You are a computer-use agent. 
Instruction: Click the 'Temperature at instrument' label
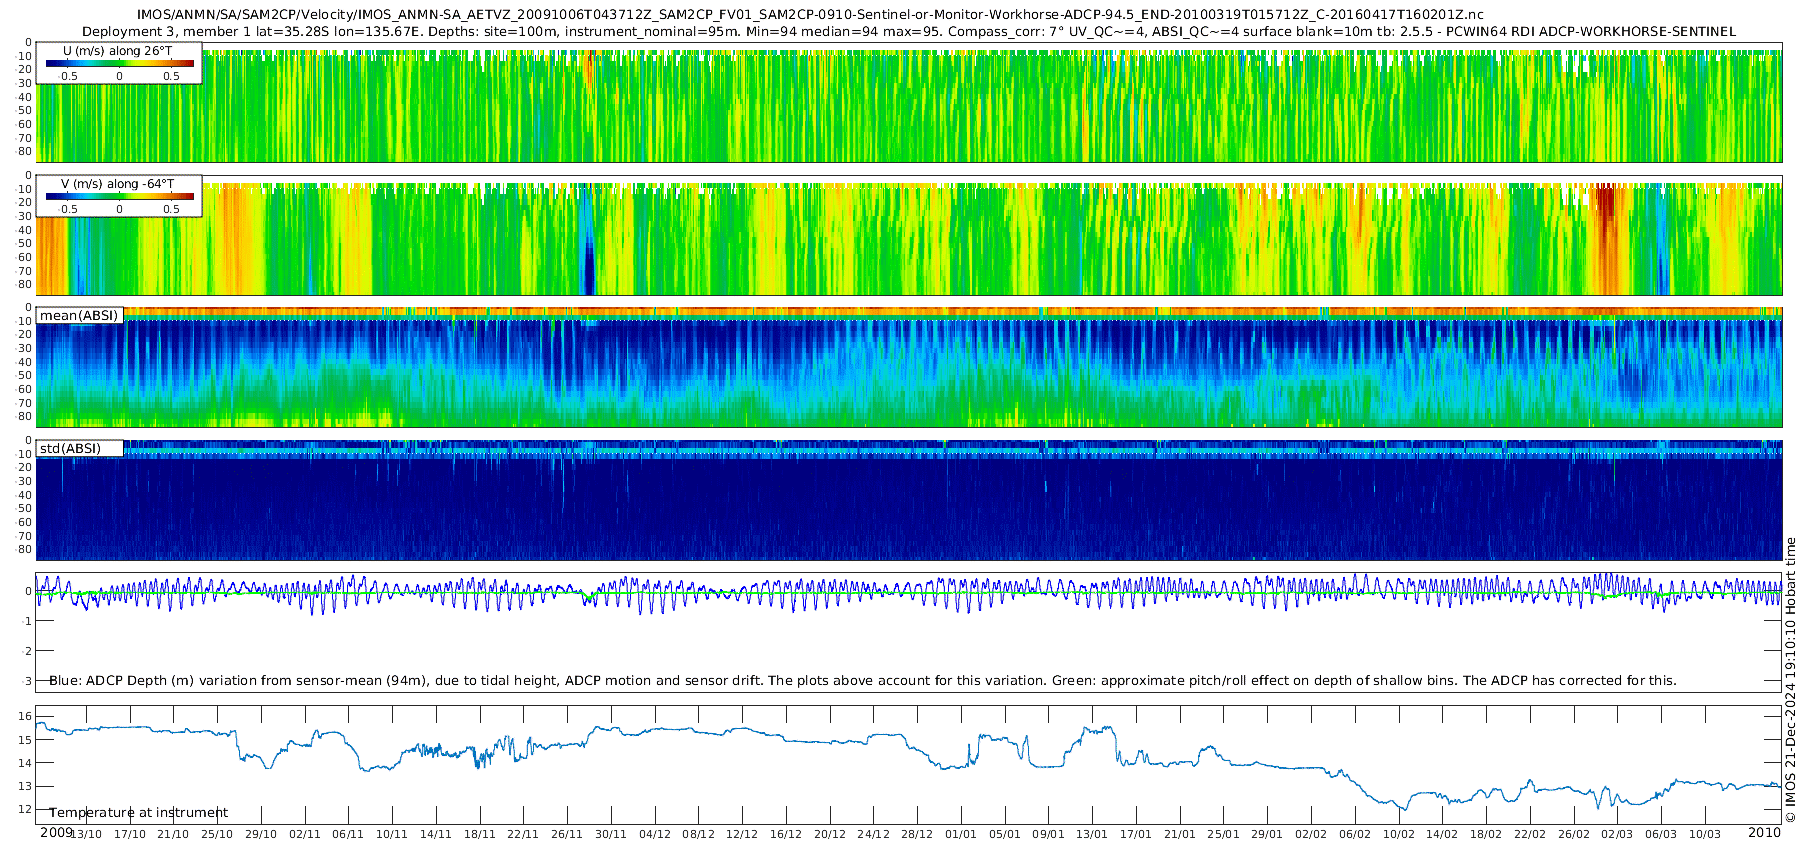[138, 812]
